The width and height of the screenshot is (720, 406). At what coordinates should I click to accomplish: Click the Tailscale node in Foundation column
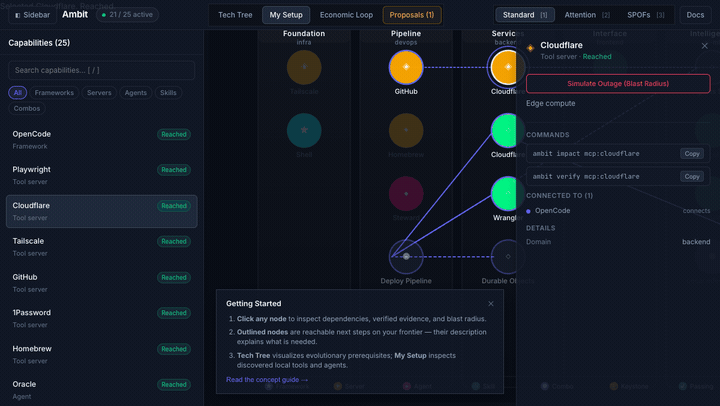click(304, 68)
